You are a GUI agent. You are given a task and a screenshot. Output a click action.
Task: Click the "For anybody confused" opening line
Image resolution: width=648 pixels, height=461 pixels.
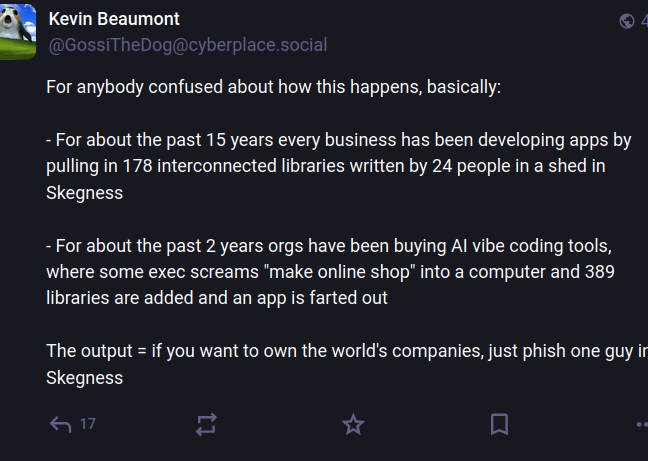coord(273,87)
